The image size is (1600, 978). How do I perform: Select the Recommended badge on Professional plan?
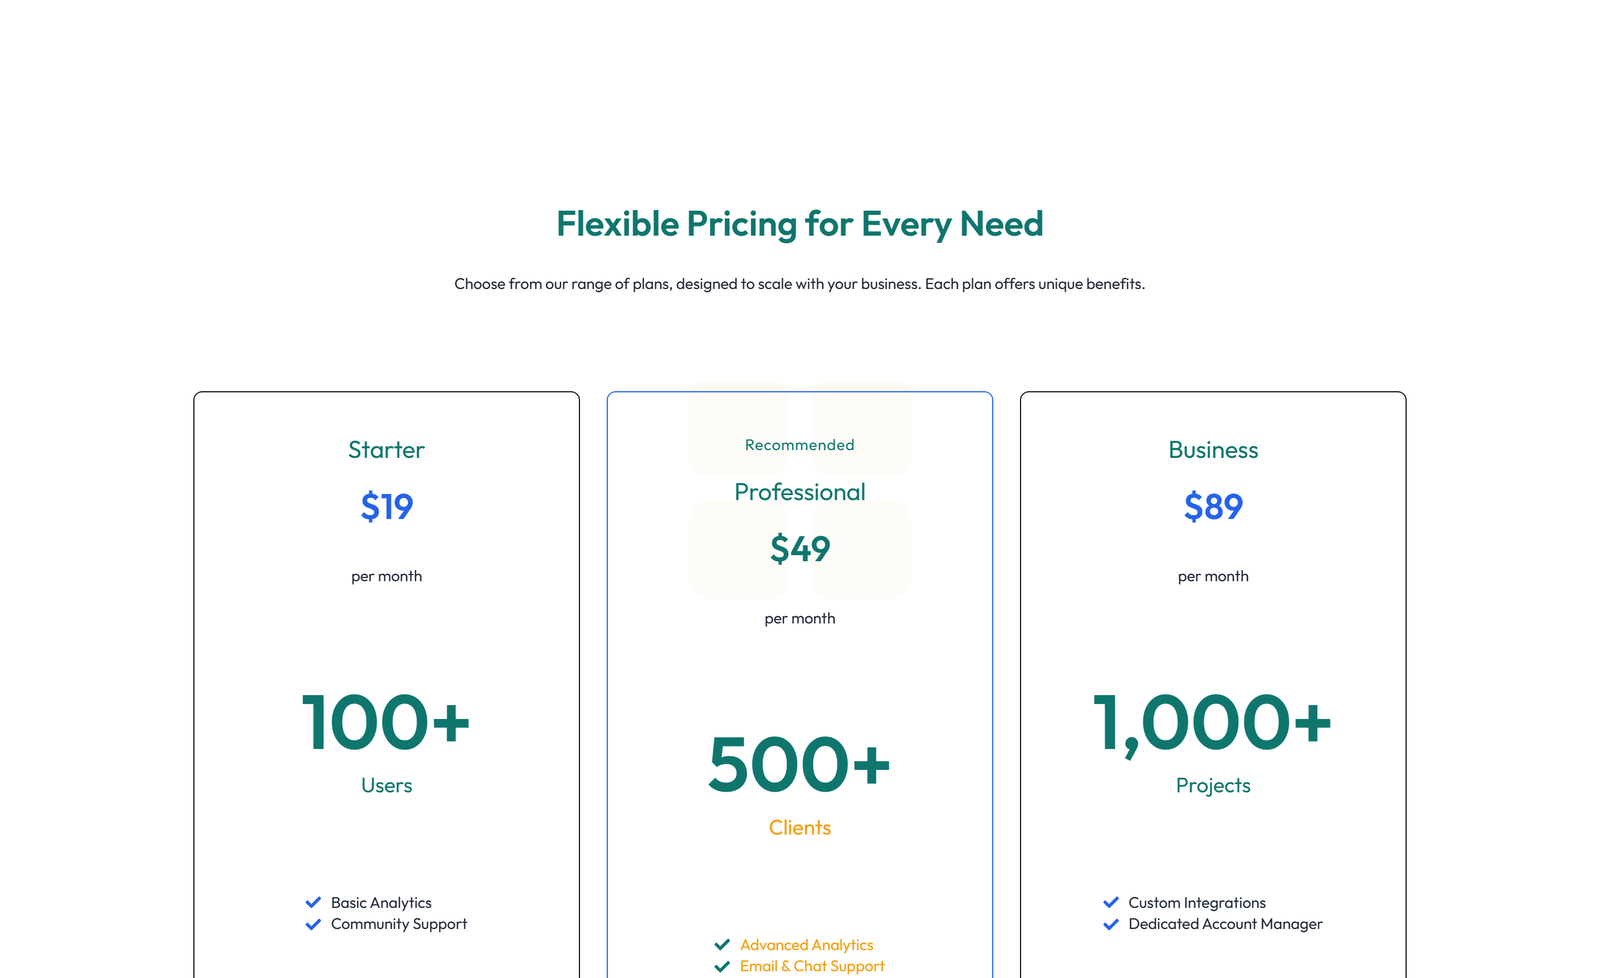[799, 444]
